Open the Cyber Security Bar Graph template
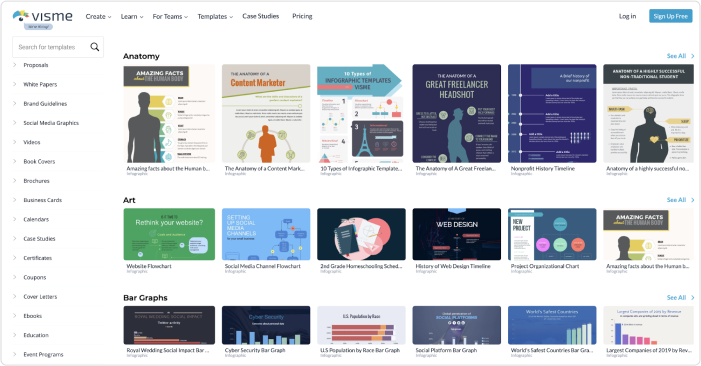 266,325
